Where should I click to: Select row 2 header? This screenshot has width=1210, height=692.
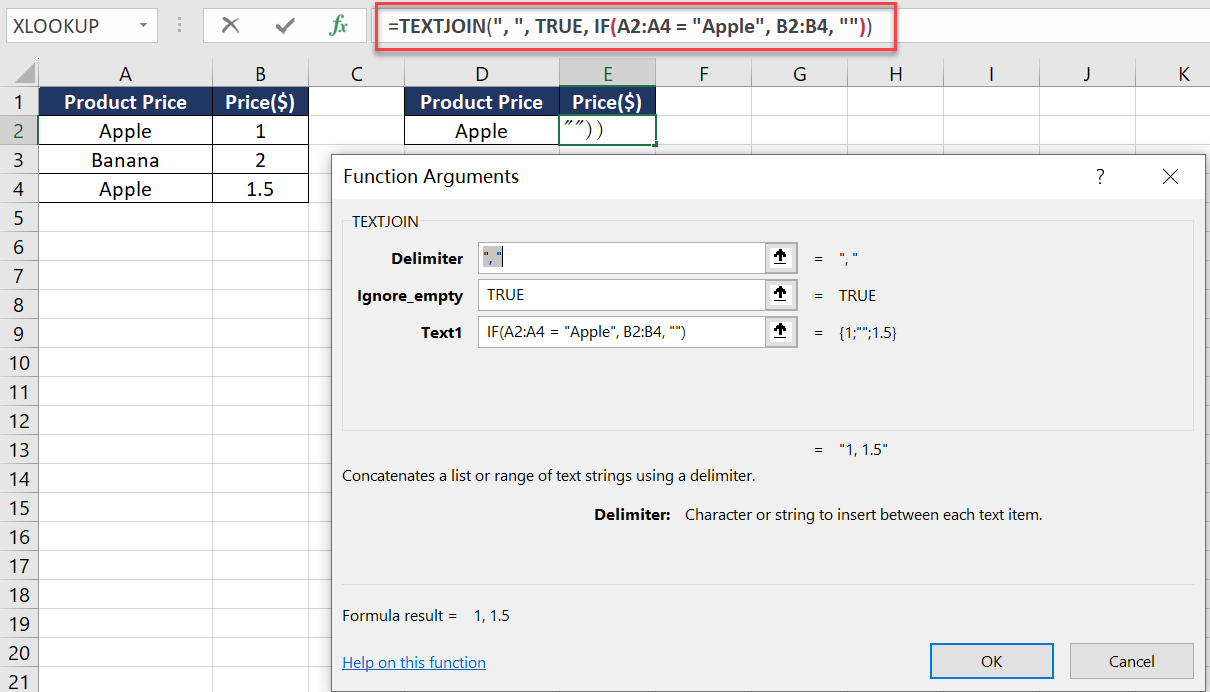(x=19, y=131)
